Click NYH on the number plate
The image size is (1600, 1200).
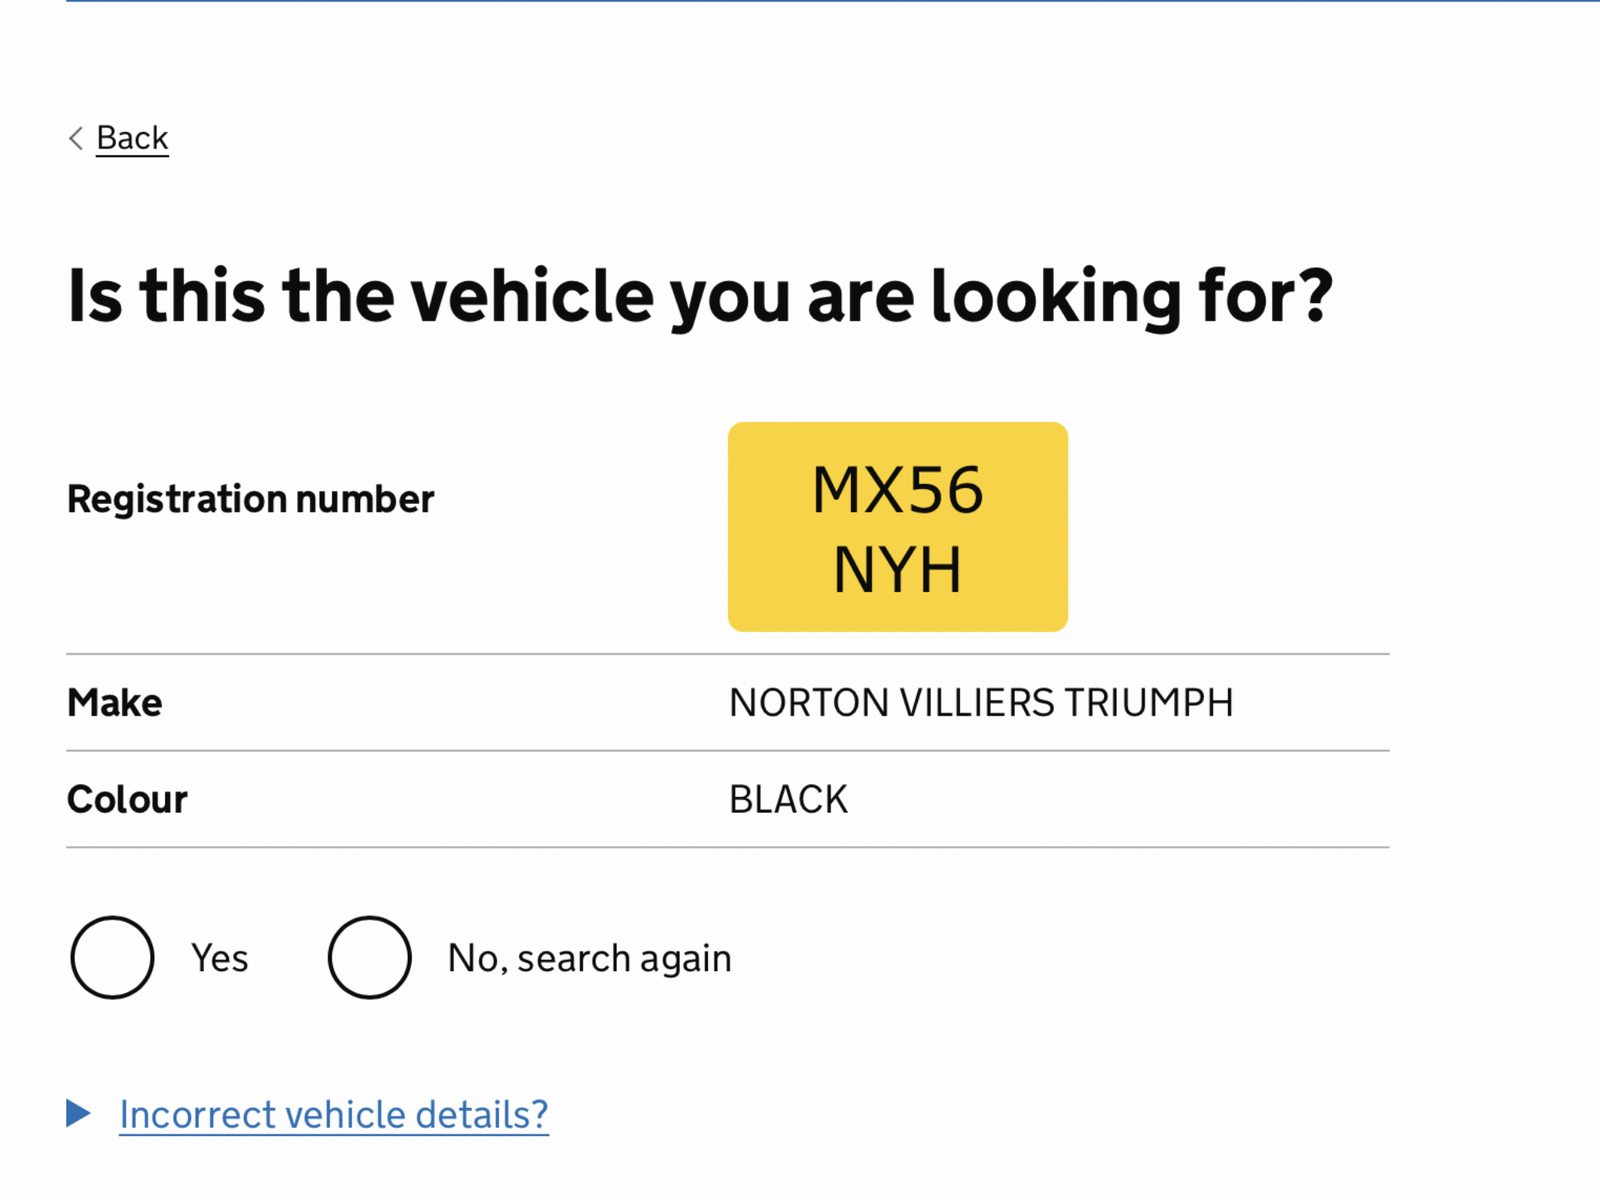click(x=897, y=570)
